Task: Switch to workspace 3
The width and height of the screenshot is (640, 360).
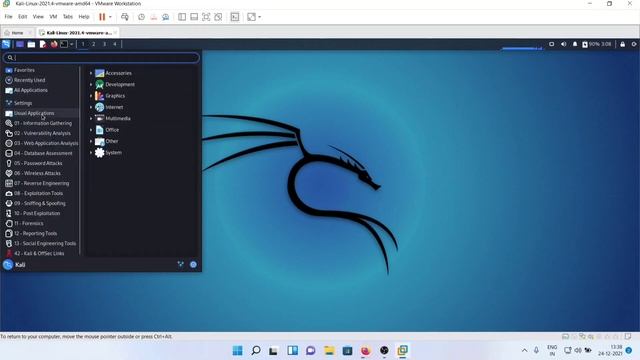Action: click(x=104, y=44)
